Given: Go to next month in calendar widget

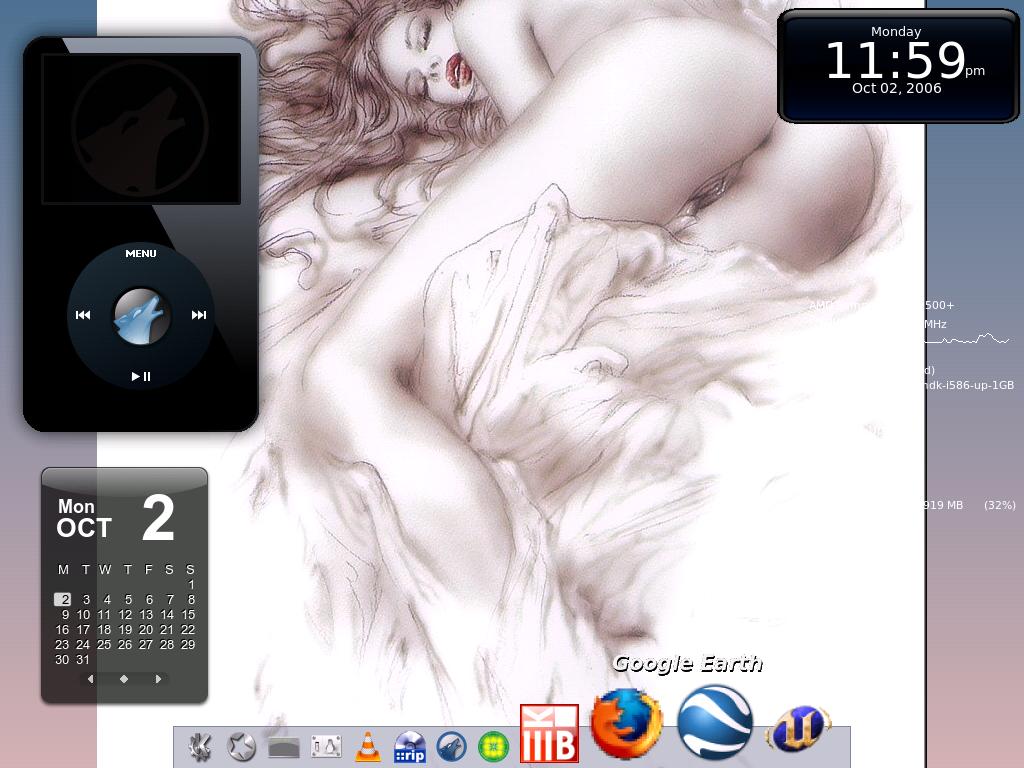Looking at the screenshot, I should point(158,679).
